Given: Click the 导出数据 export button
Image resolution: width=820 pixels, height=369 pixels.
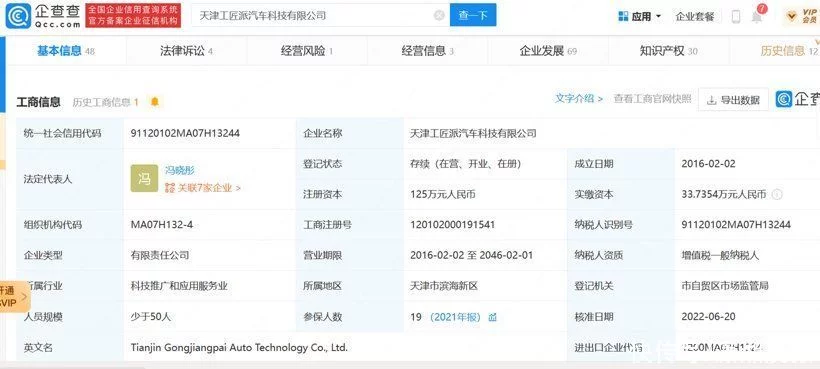Looking at the screenshot, I should pyautogui.click(x=733, y=100).
